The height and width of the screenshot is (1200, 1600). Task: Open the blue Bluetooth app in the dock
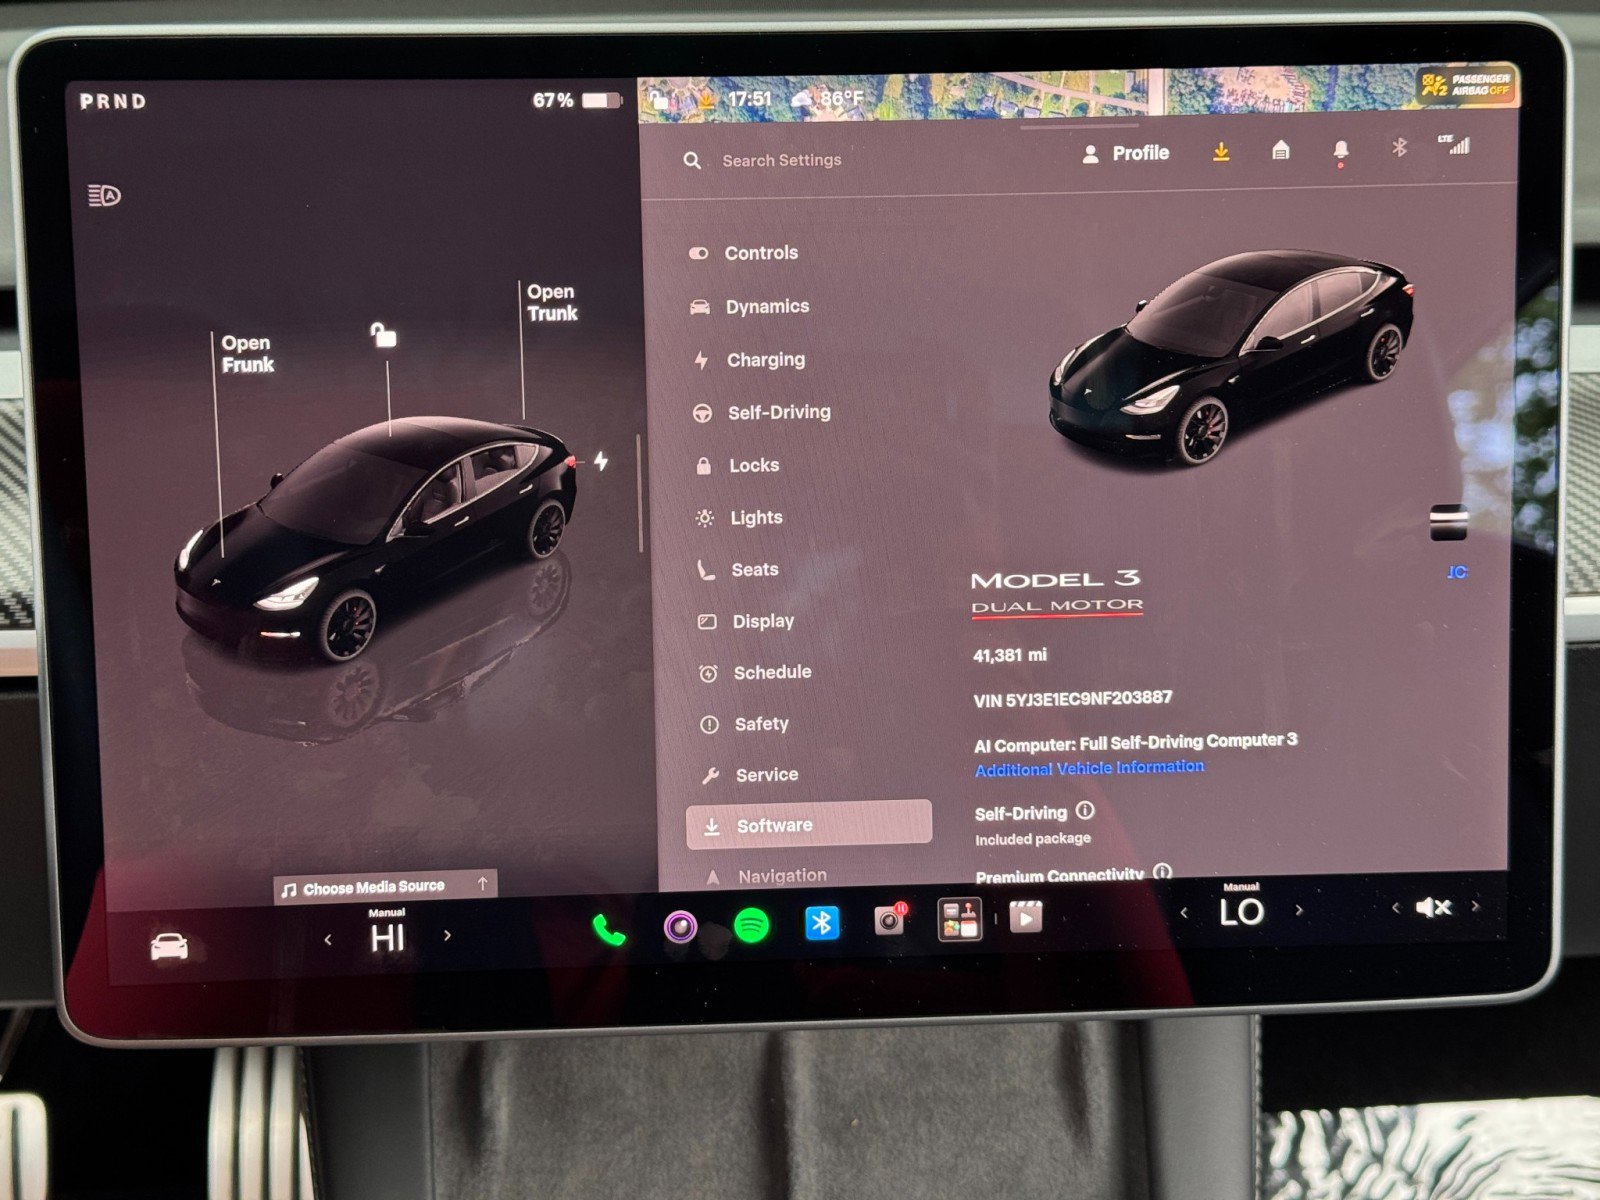pyautogui.click(x=822, y=923)
